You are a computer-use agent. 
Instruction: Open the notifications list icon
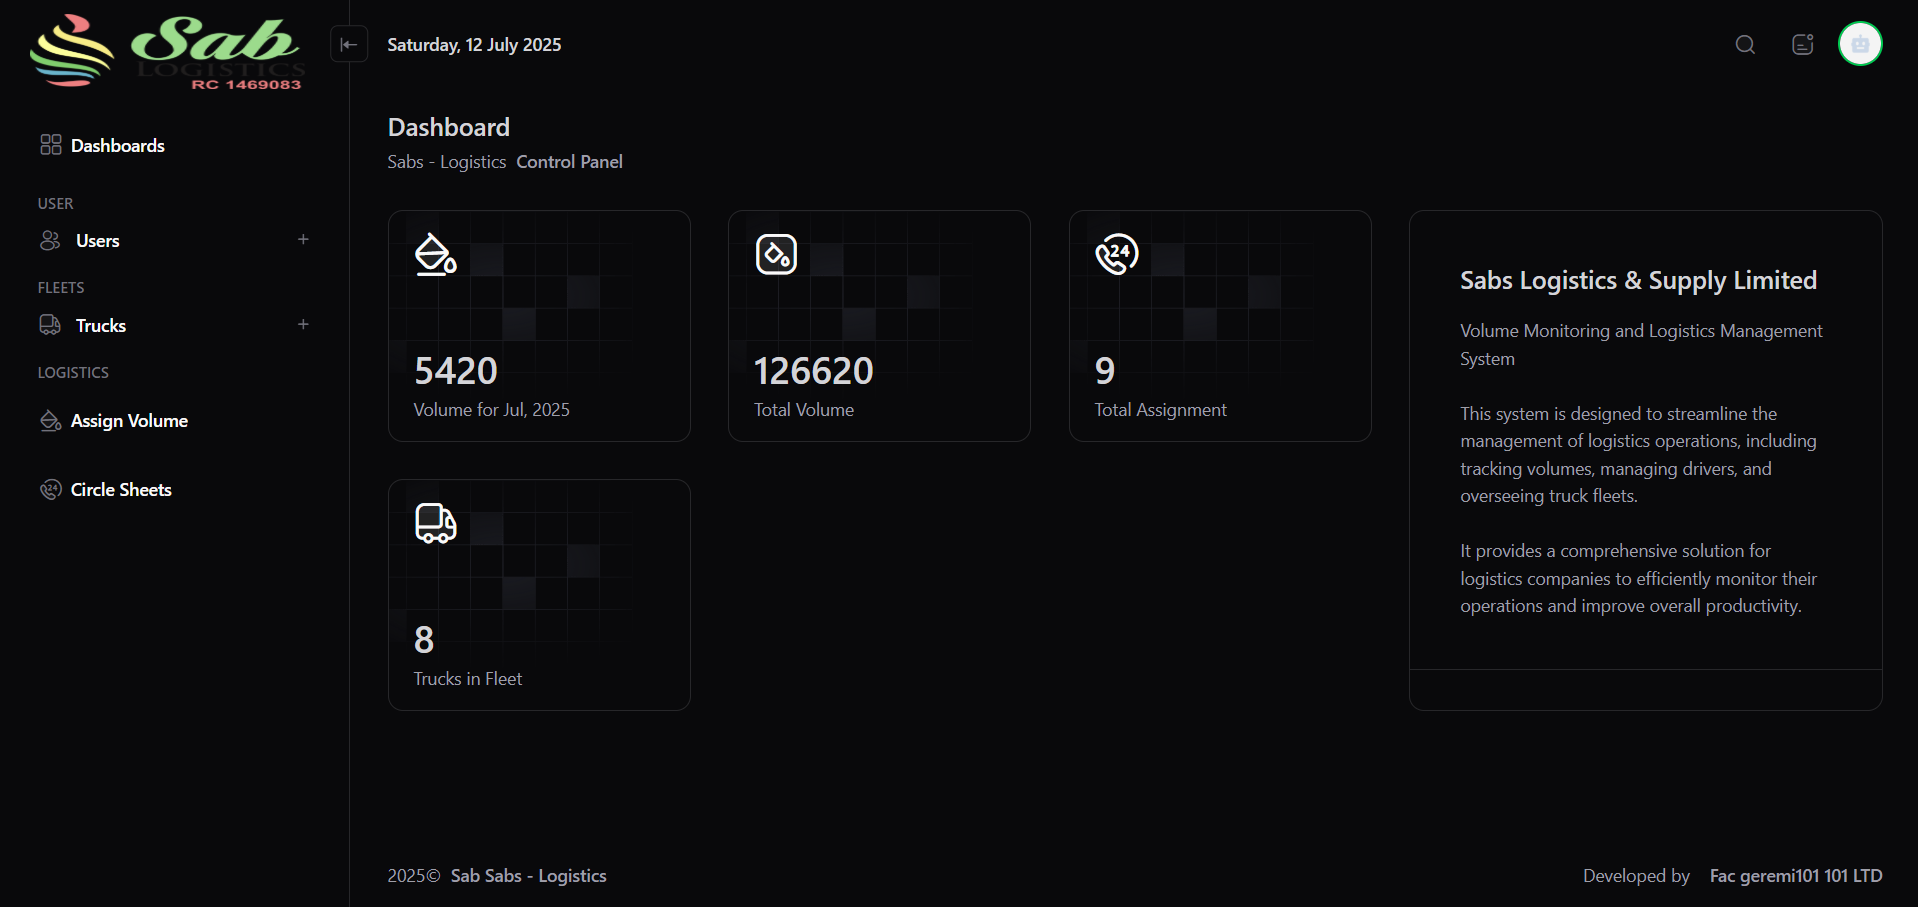[x=1802, y=44]
